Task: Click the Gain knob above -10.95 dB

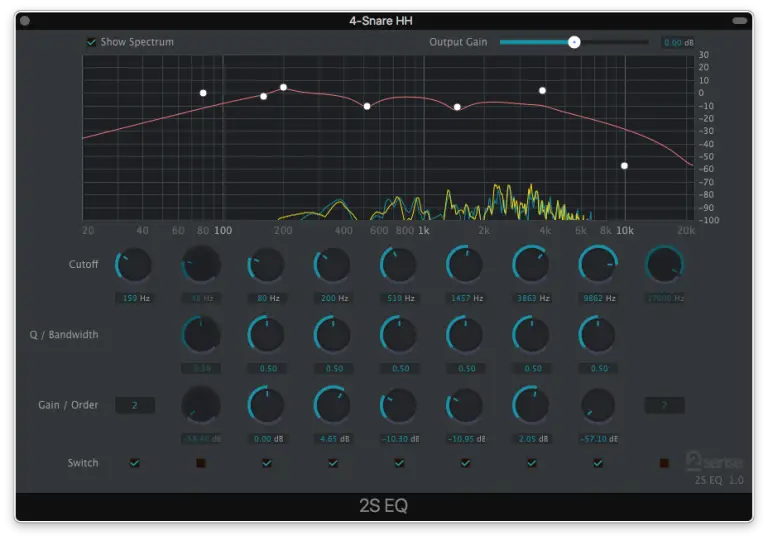Action: 464,406
